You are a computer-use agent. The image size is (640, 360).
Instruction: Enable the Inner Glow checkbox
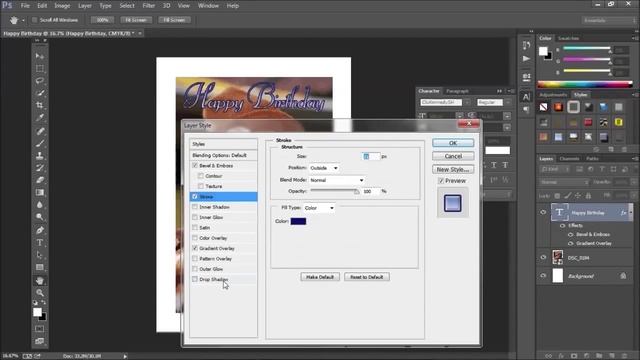[x=195, y=217]
